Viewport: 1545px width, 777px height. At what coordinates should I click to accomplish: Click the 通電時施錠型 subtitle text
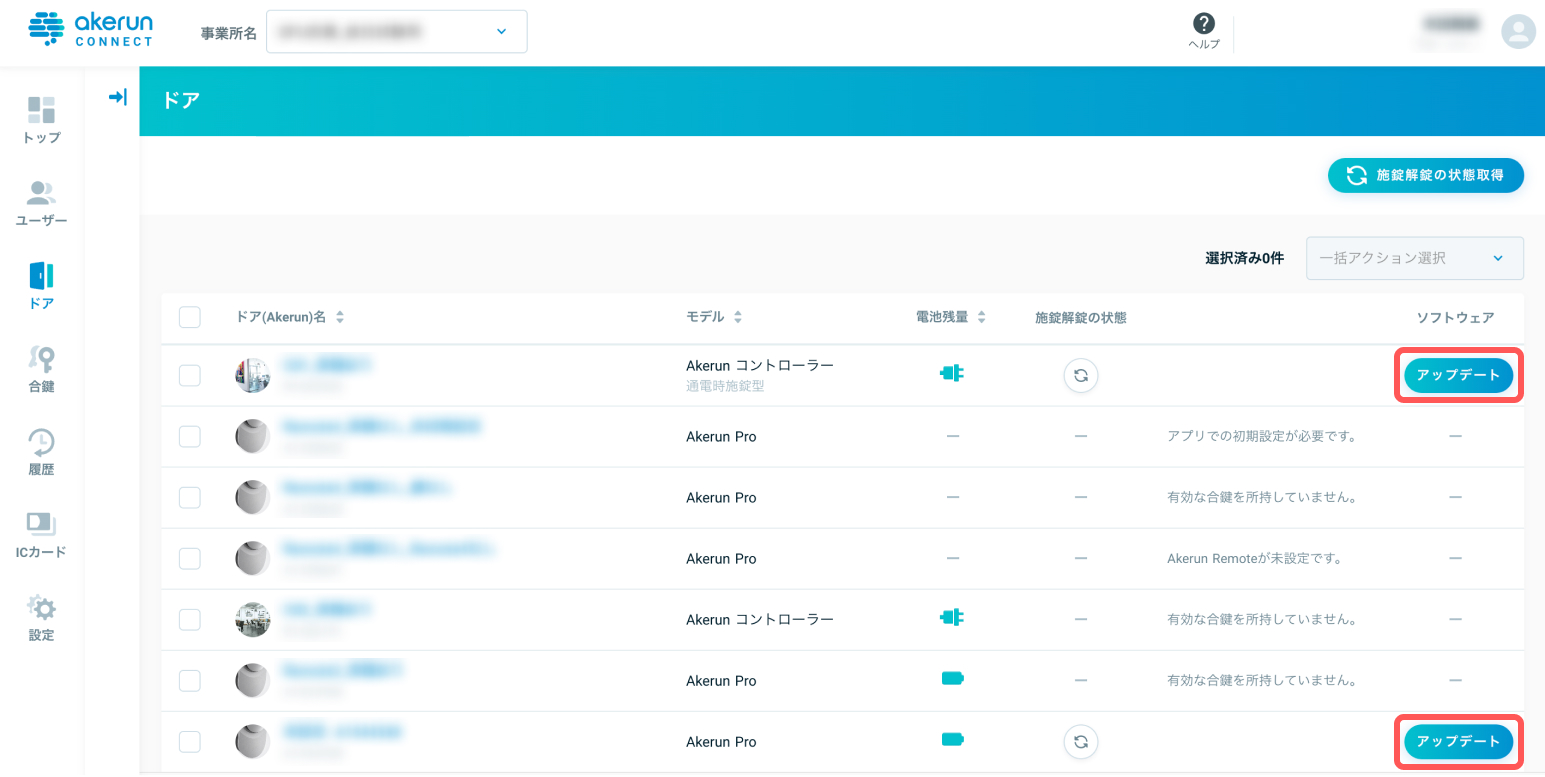pos(725,385)
